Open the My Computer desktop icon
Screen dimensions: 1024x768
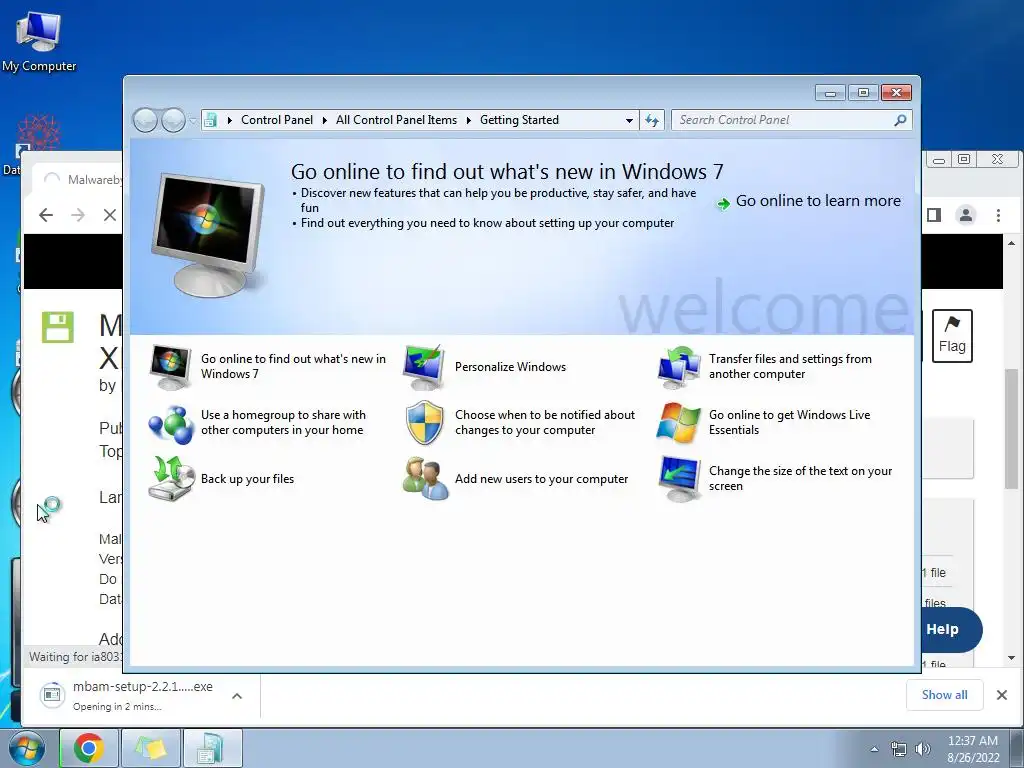tap(39, 40)
